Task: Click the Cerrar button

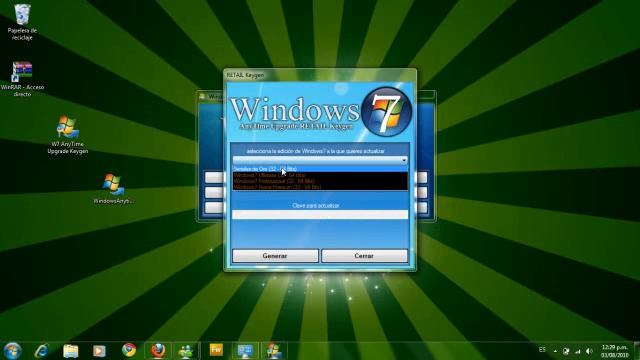Action: (364, 256)
